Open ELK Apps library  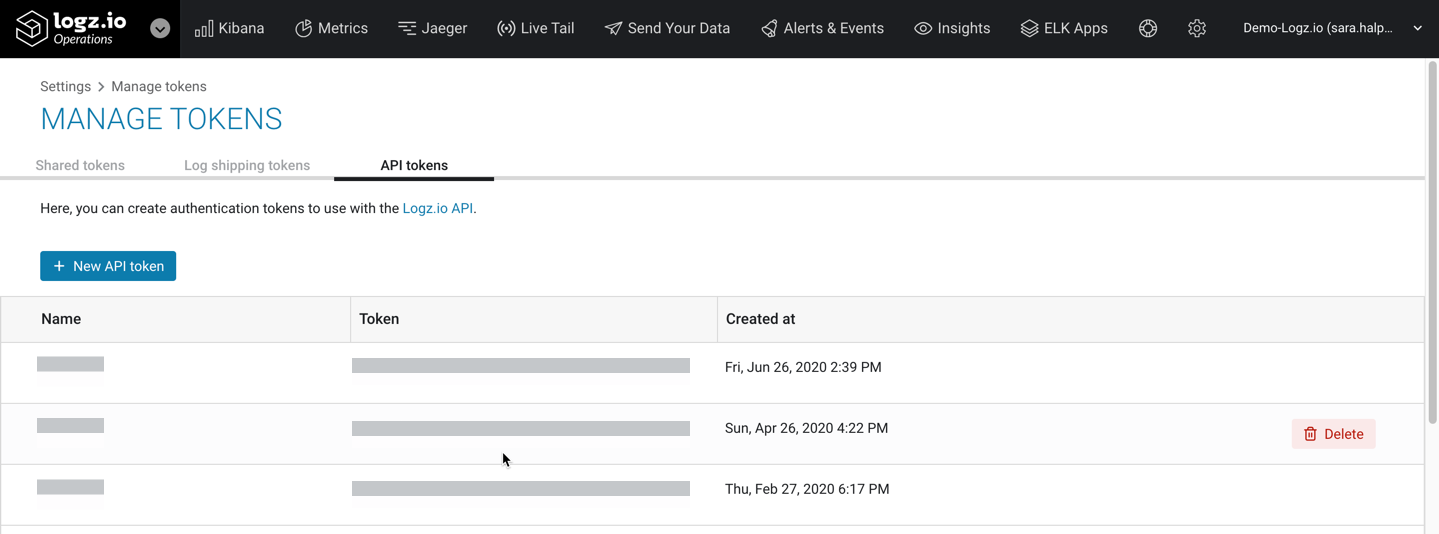[1063, 28]
